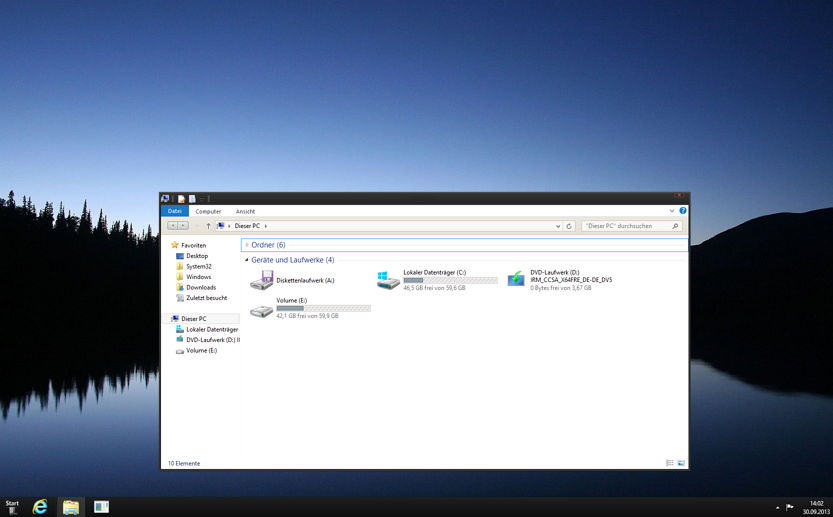Click the "Dieser PC" durchsuchen search field
Screen dimensions: 833x517
(x=626, y=226)
